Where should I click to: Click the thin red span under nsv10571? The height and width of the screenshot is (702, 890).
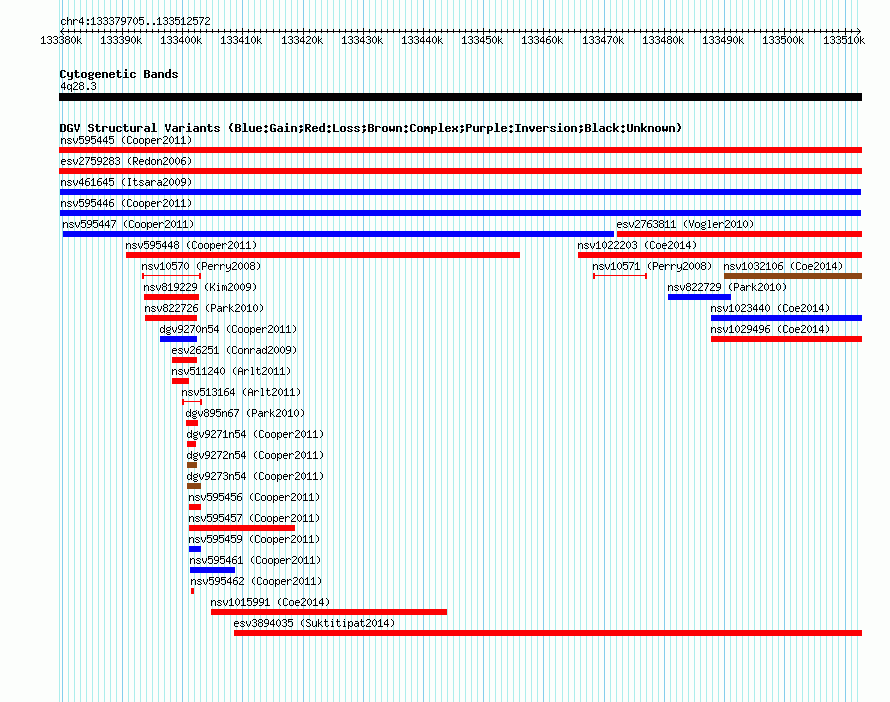[620, 276]
